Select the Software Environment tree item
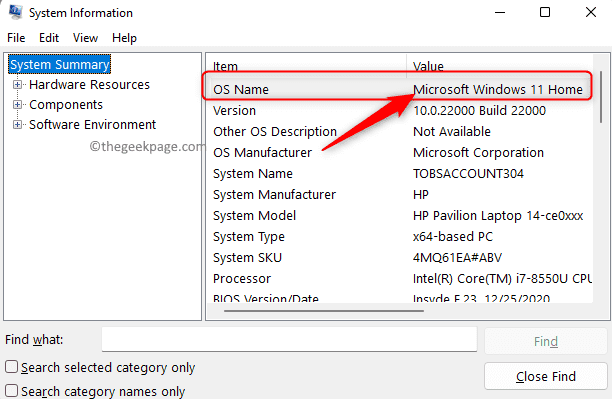This screenshot has width=612, height=399. (x=93, y=125)
